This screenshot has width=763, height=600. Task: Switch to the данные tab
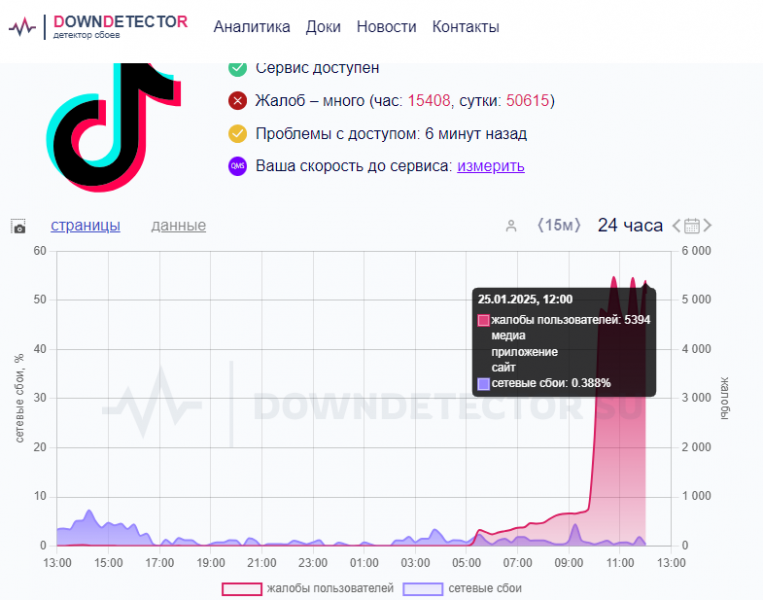point(178,225)
